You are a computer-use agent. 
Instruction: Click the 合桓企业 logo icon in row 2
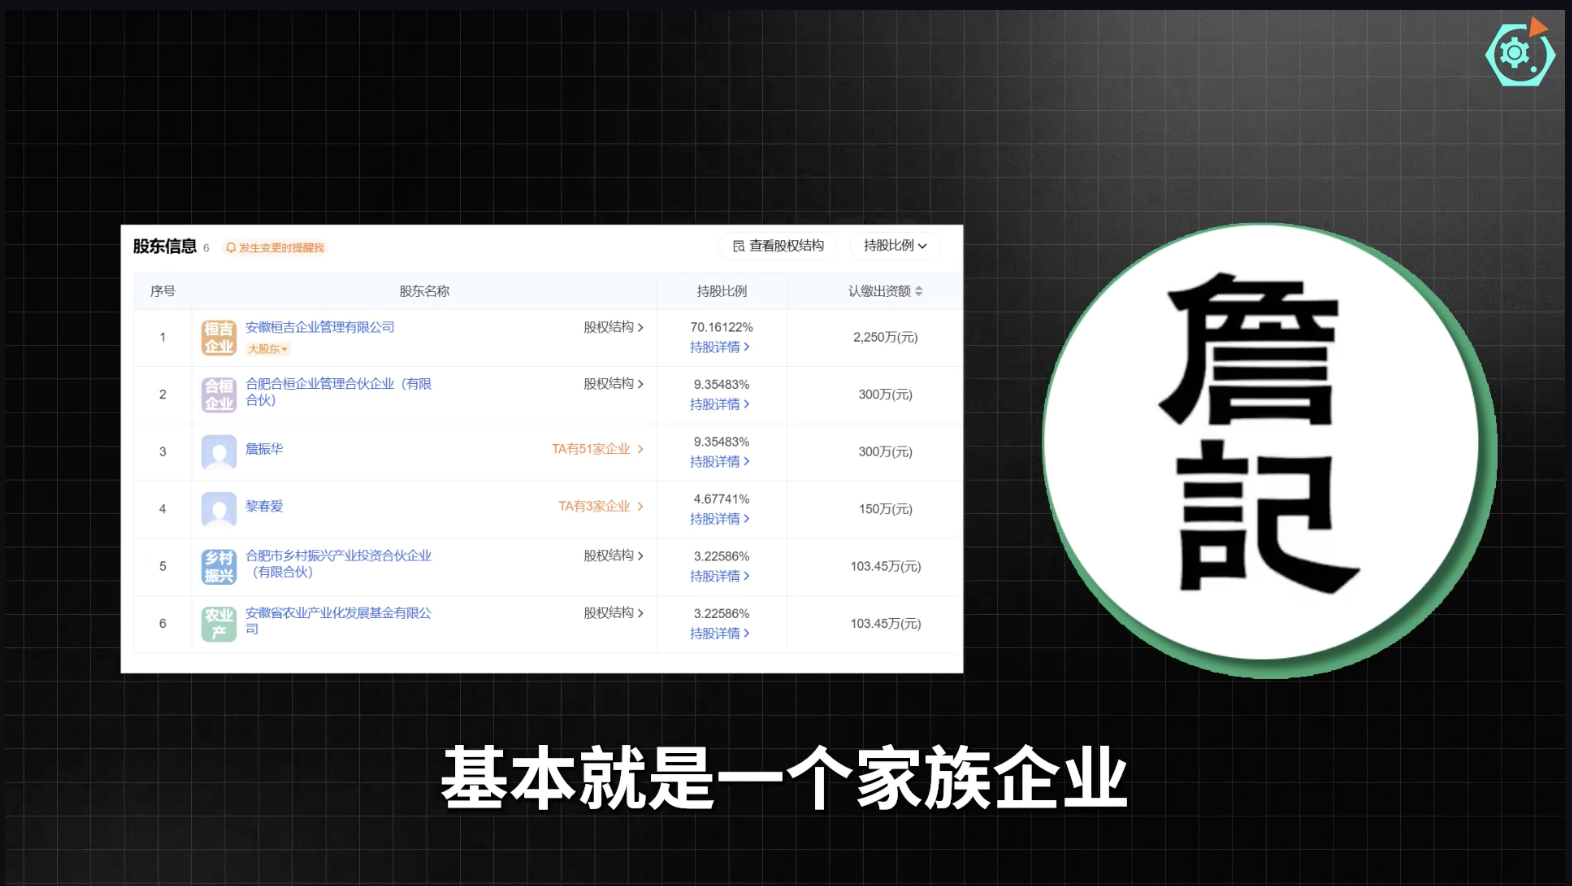click(x=219, y=395)
